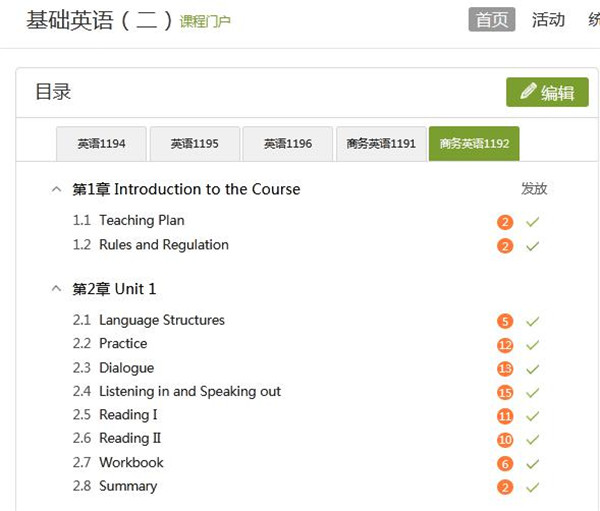Toggle the release checkmark for Reading II
The image size is (600, 511).
click(533, 440)
